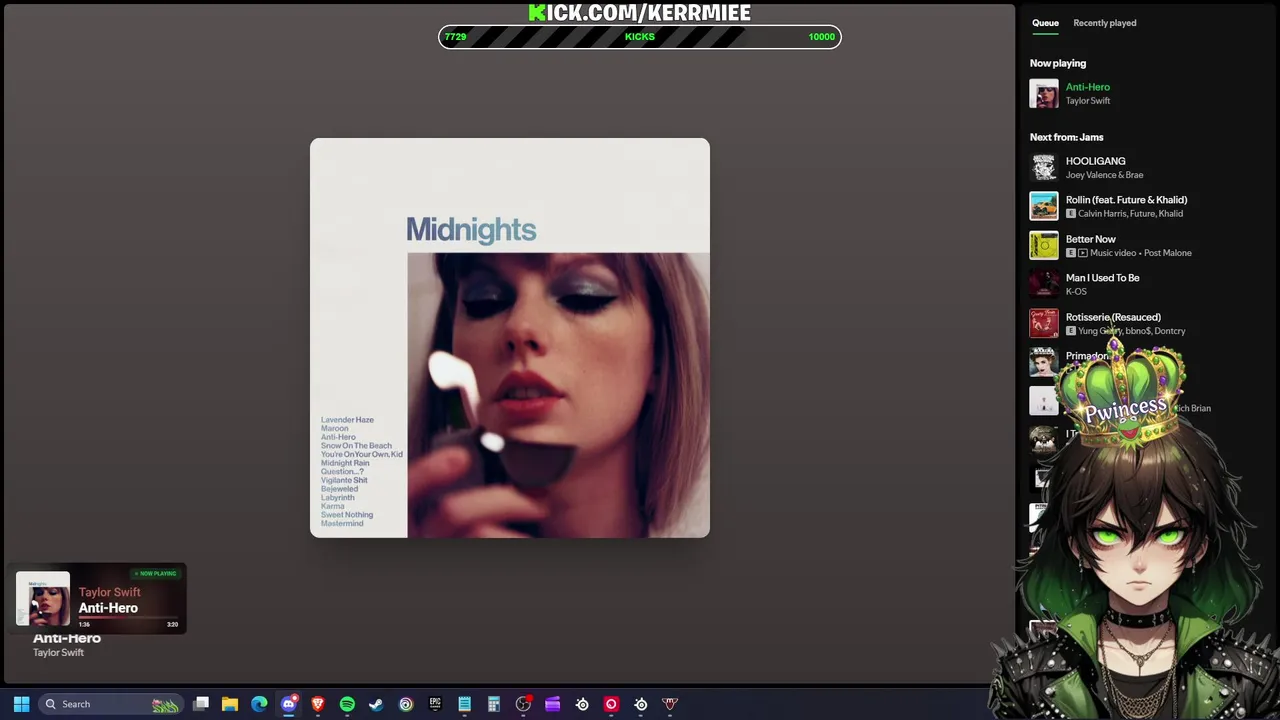Click the taskbar Search box
Image resolution: width=1280 pixels, height=720 pixels.
tap(110, 704)
